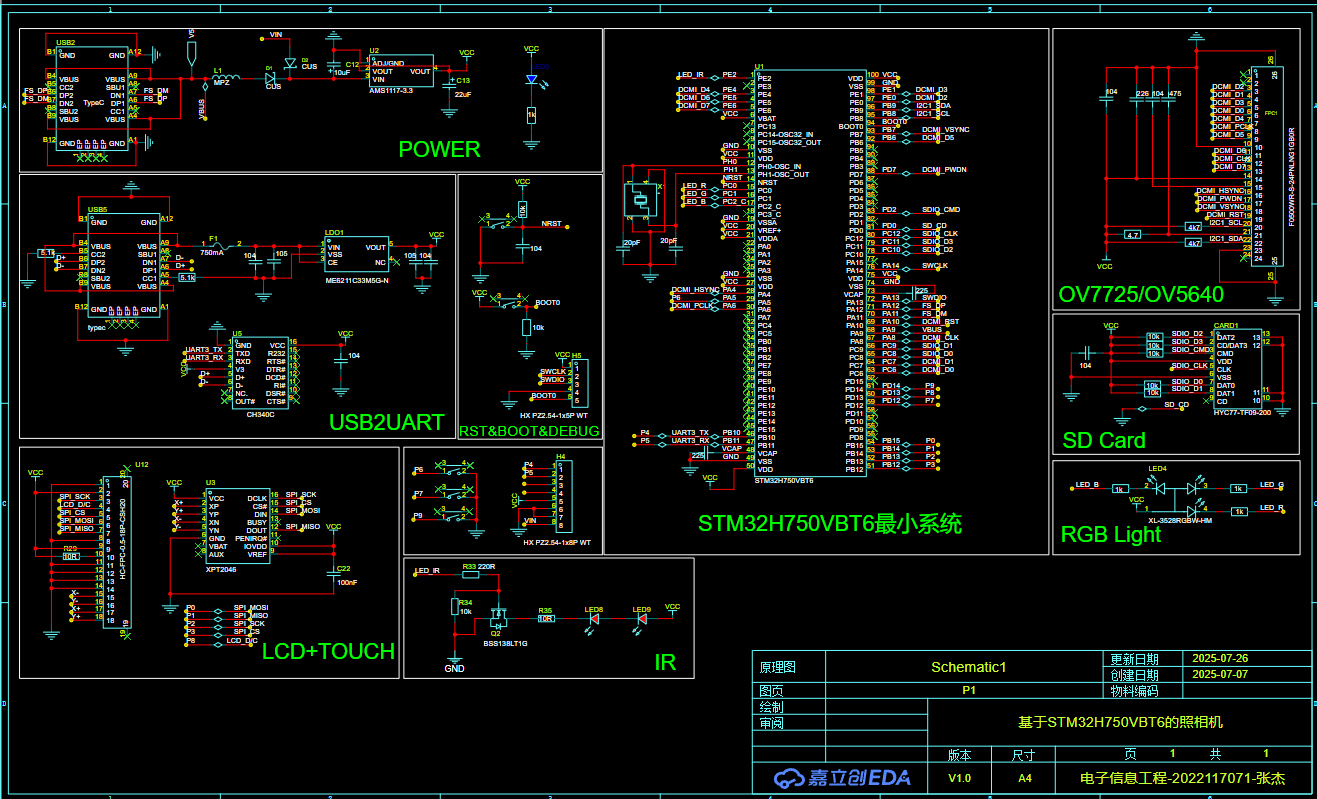The height and width of the screenshot is (799, 1317).
Task: Select the LED8 infrared diode symbol
Action: [594, 619]
